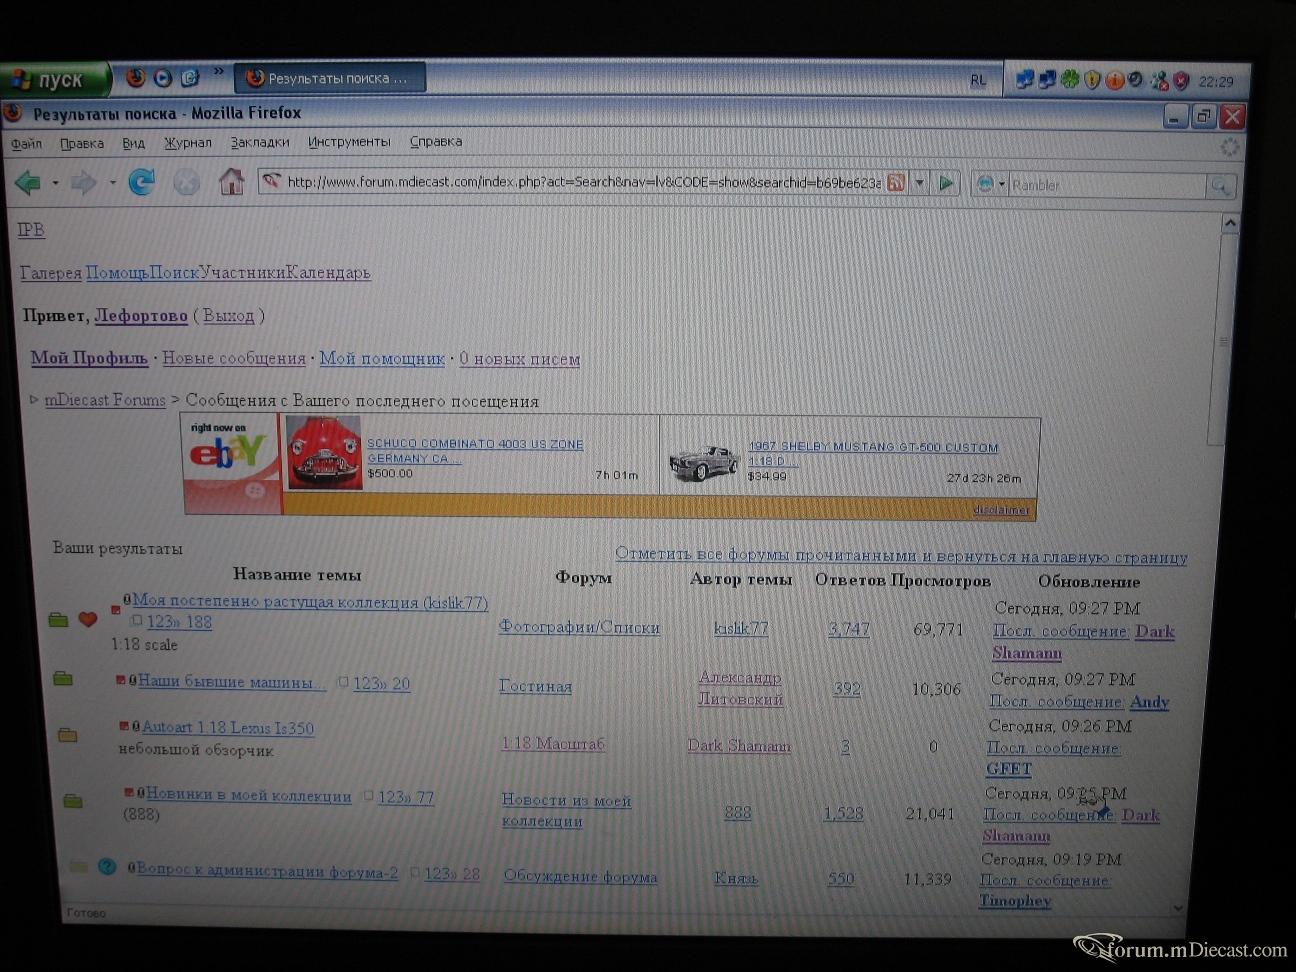Open the IPB link at page top
Screen dimensions: 1296x972
coord(31,229)
